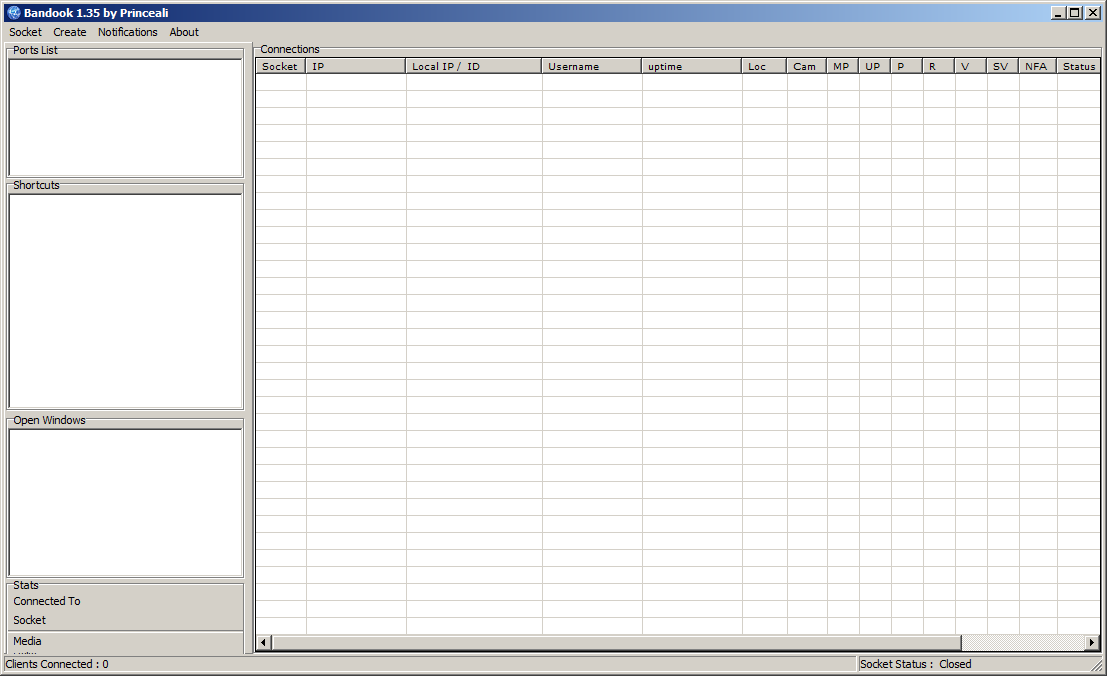
Task: Click inside the Ports List box
Action: tap(125, 118)
